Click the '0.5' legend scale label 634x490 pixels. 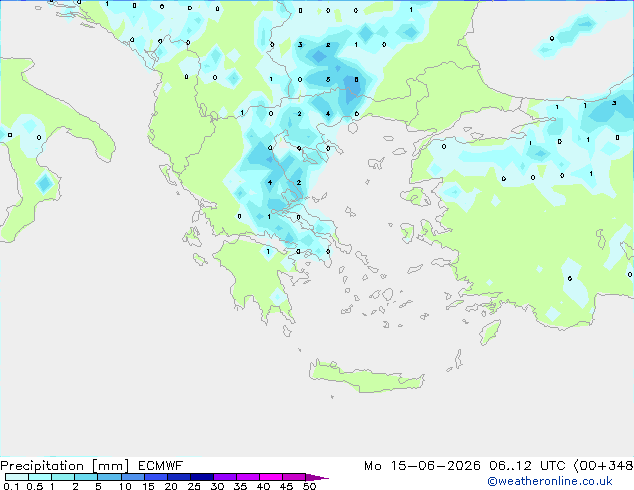pyautogui.click(x=35, y=486)
